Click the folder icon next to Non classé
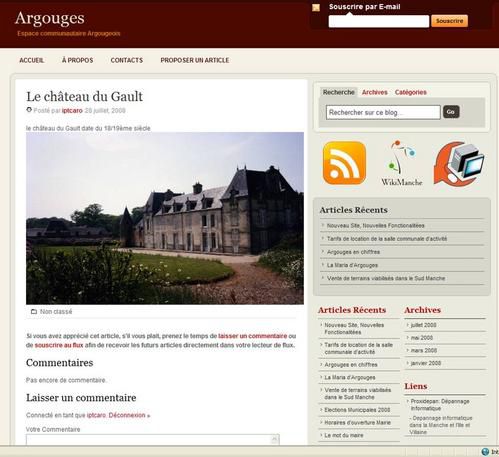The height and width of the screenshot is (457, 499). (34, 312)
